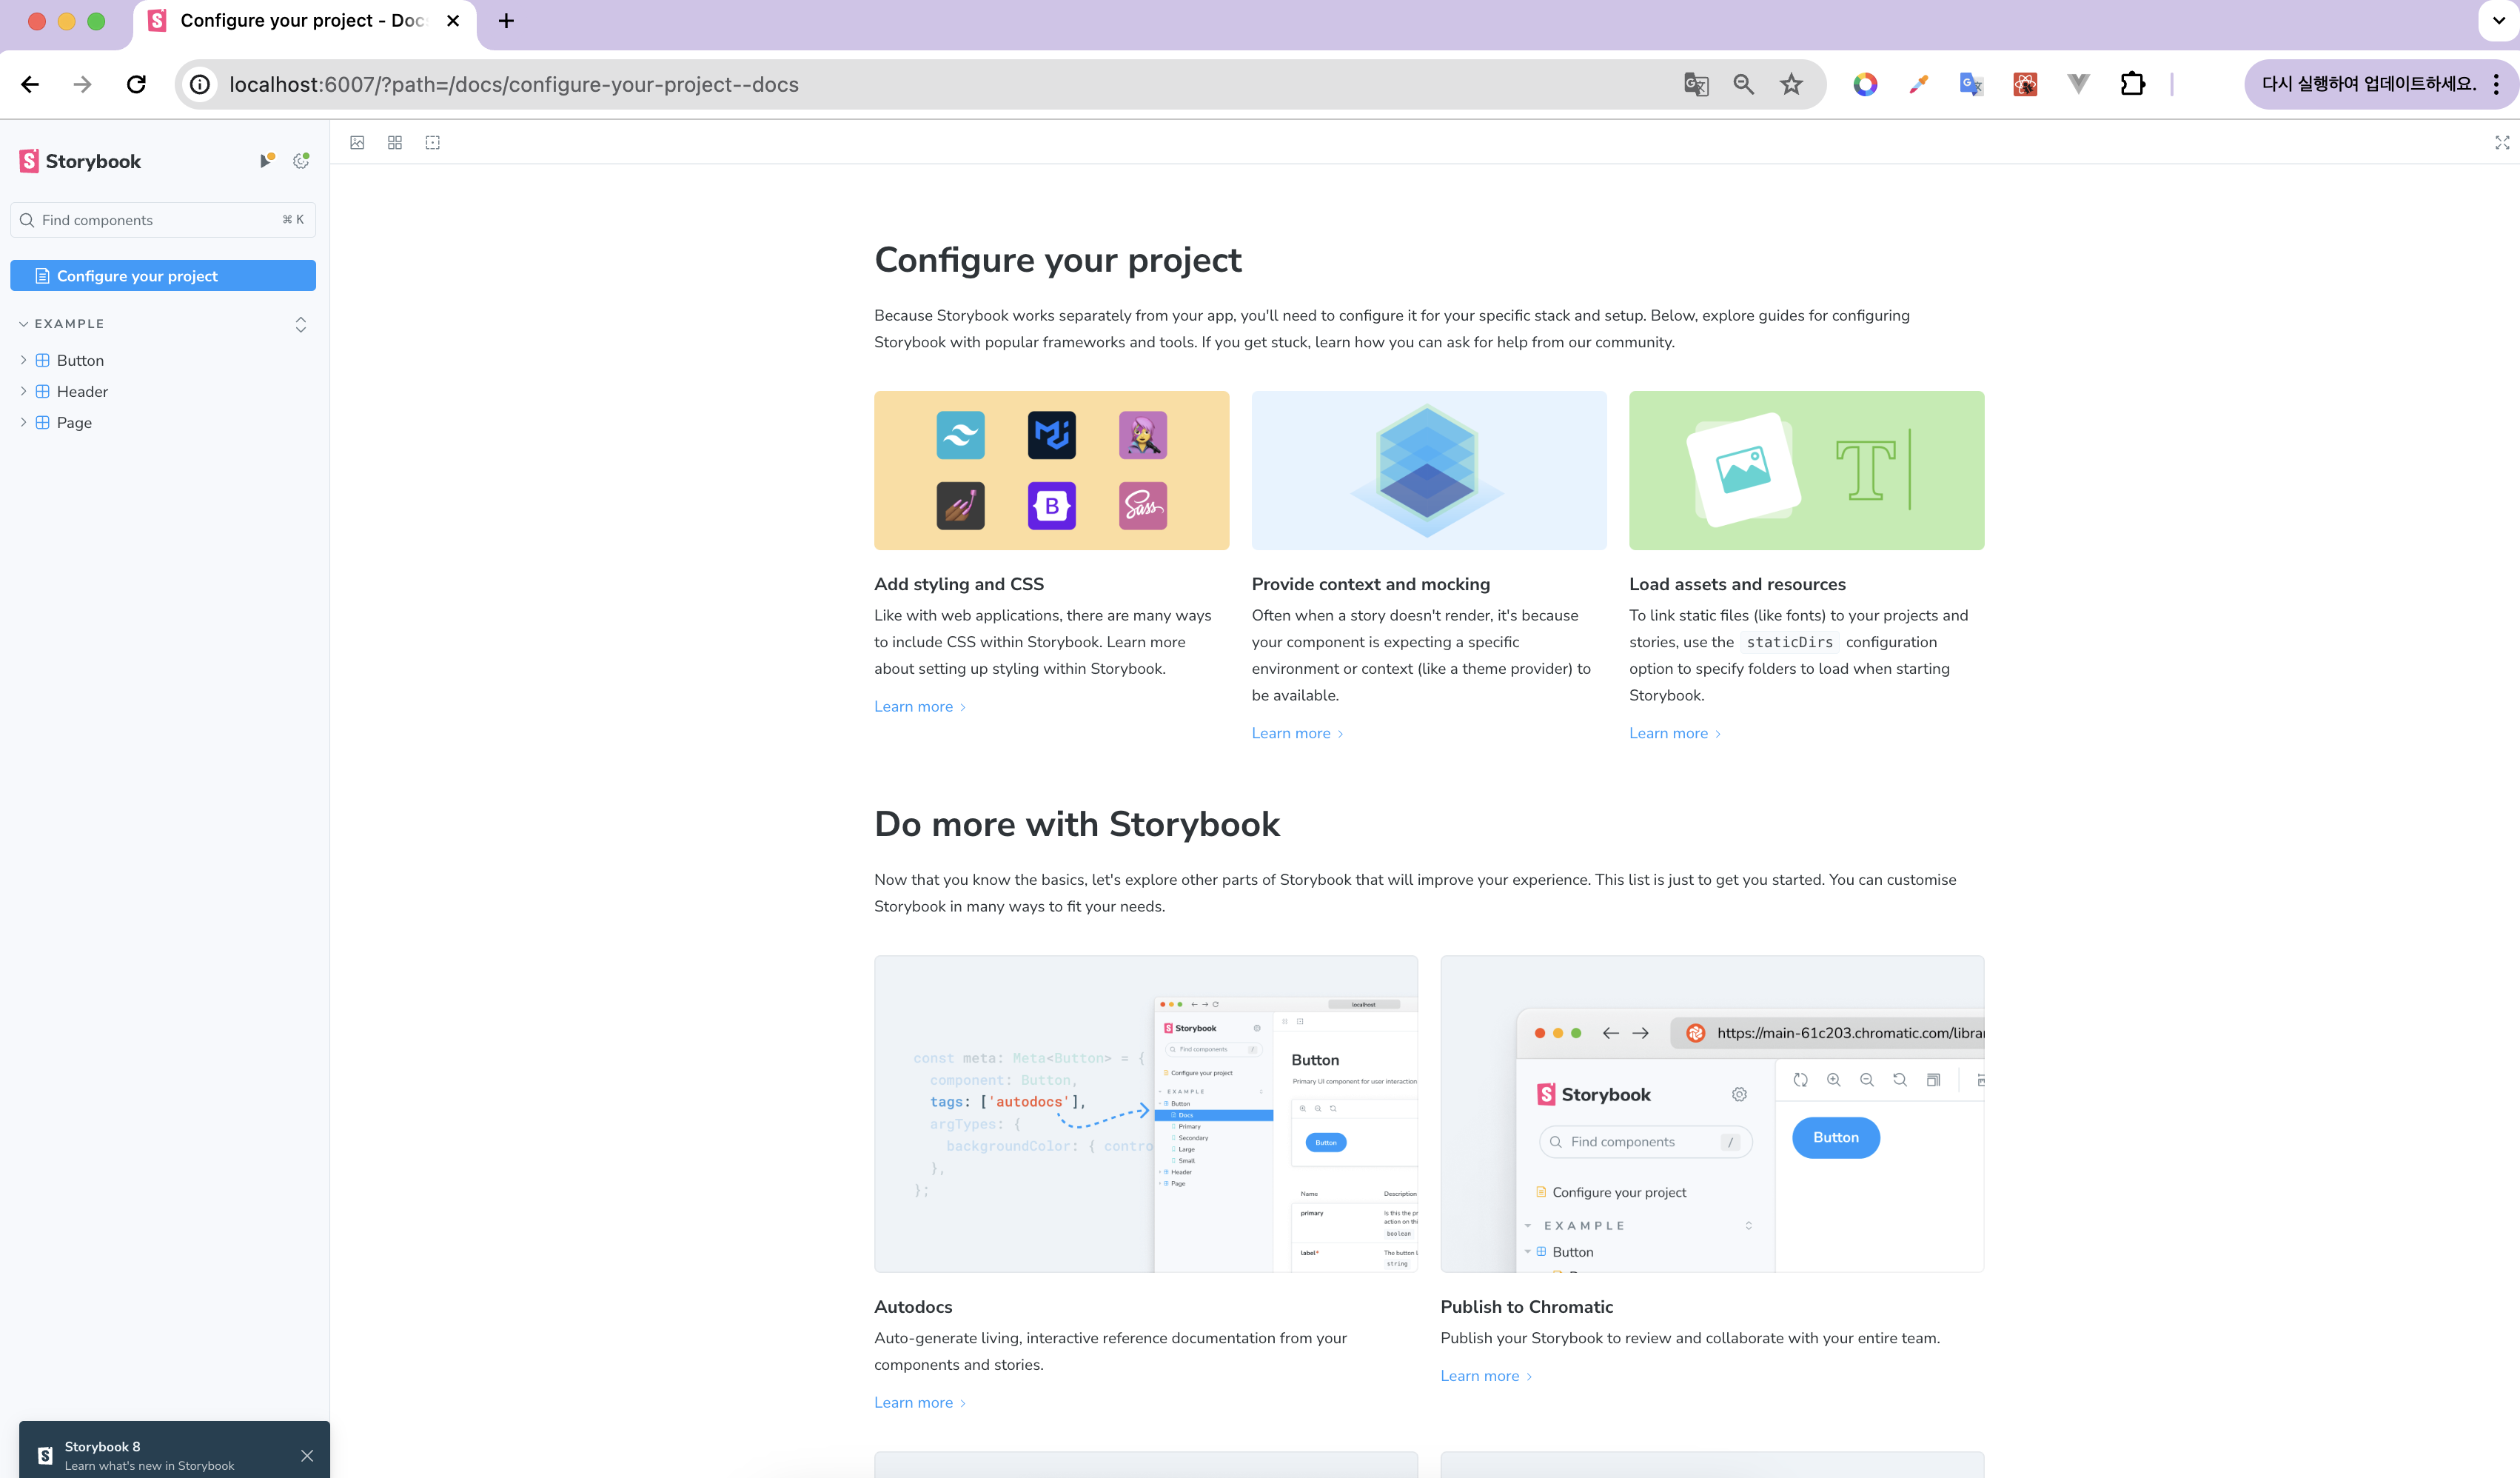Open the Storybook 8 what's new notification
Image resolution: width=2520 pixels, height=1478 pixels.
point(149,1456)
